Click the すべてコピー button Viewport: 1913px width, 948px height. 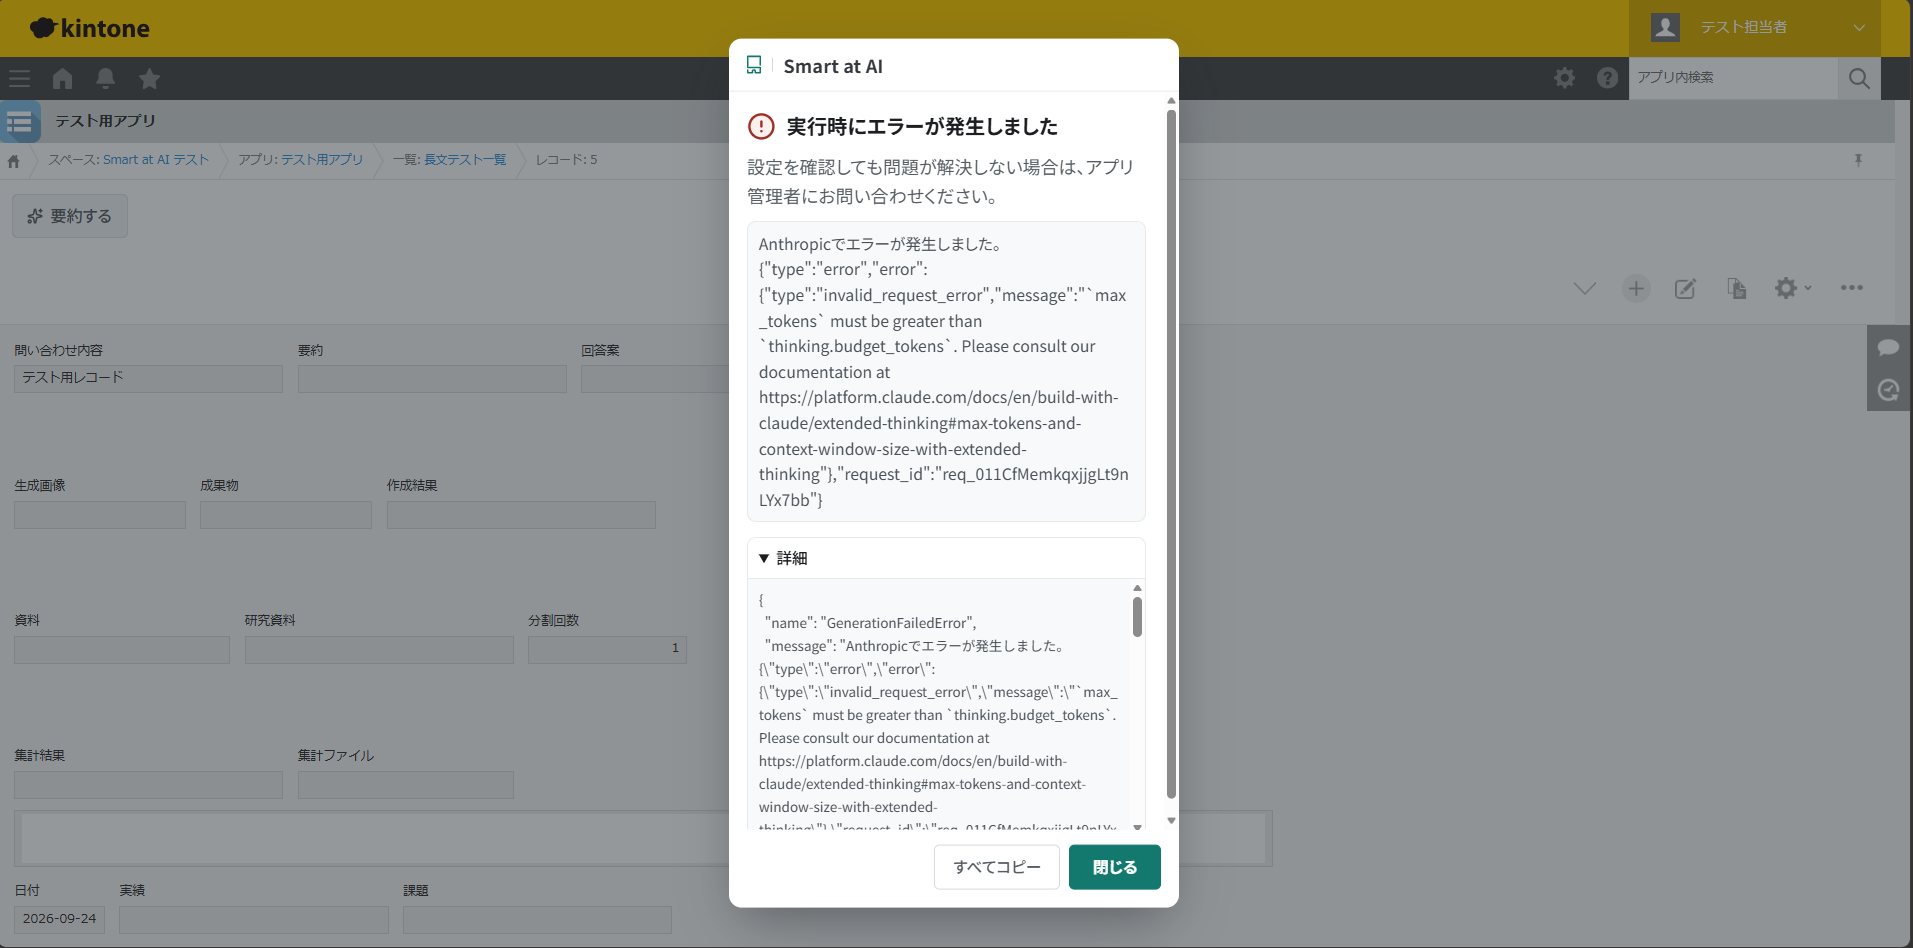[997, 867]
